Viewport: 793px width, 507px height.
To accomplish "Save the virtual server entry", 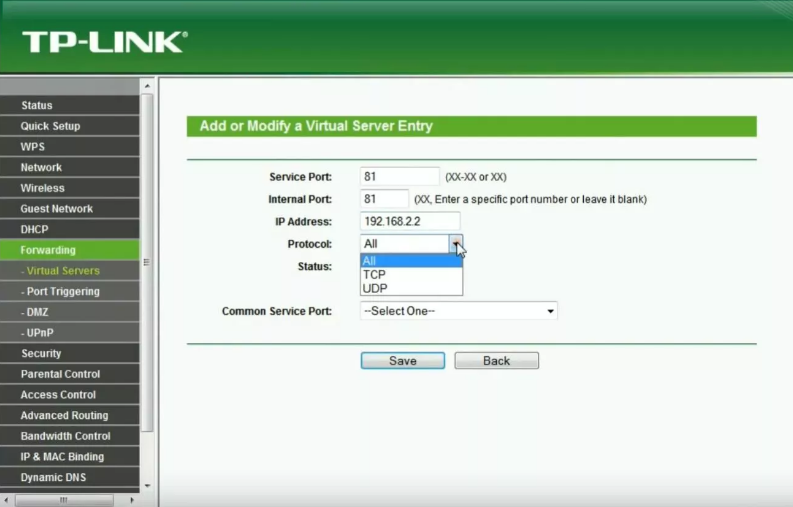I will tap(403, 361).
